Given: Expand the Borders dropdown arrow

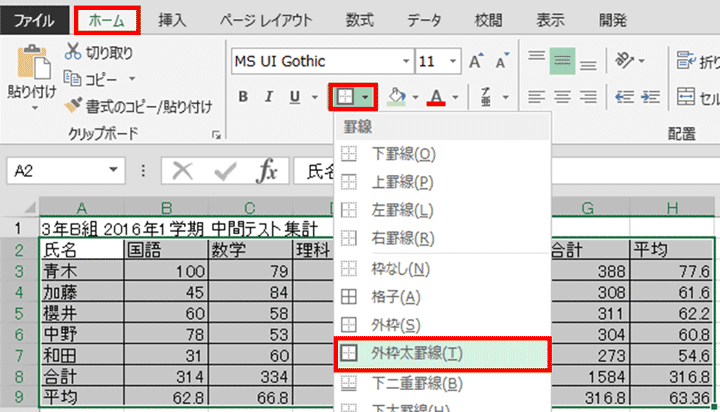Looking at the screenshot, I should pyautogui.click(x=365, y=97).
